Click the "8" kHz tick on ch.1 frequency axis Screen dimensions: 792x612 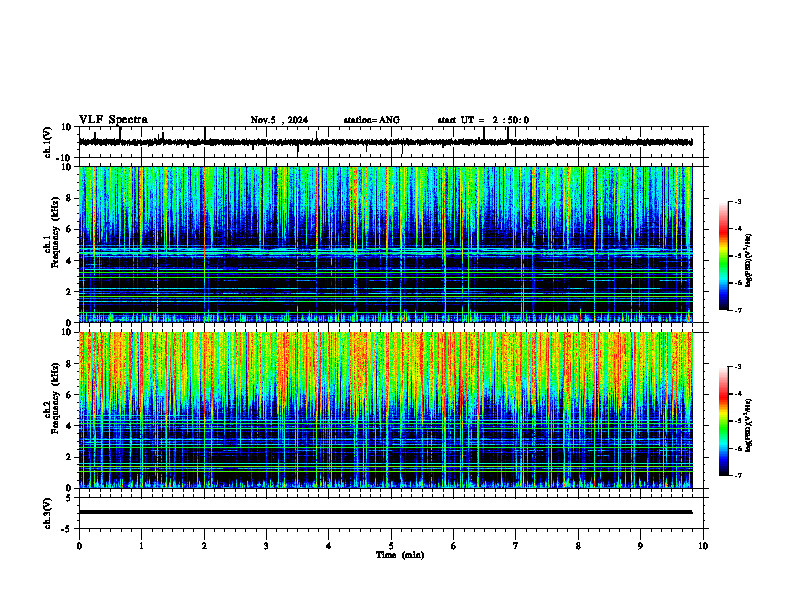pyautogui.click(x=69, y=198)
